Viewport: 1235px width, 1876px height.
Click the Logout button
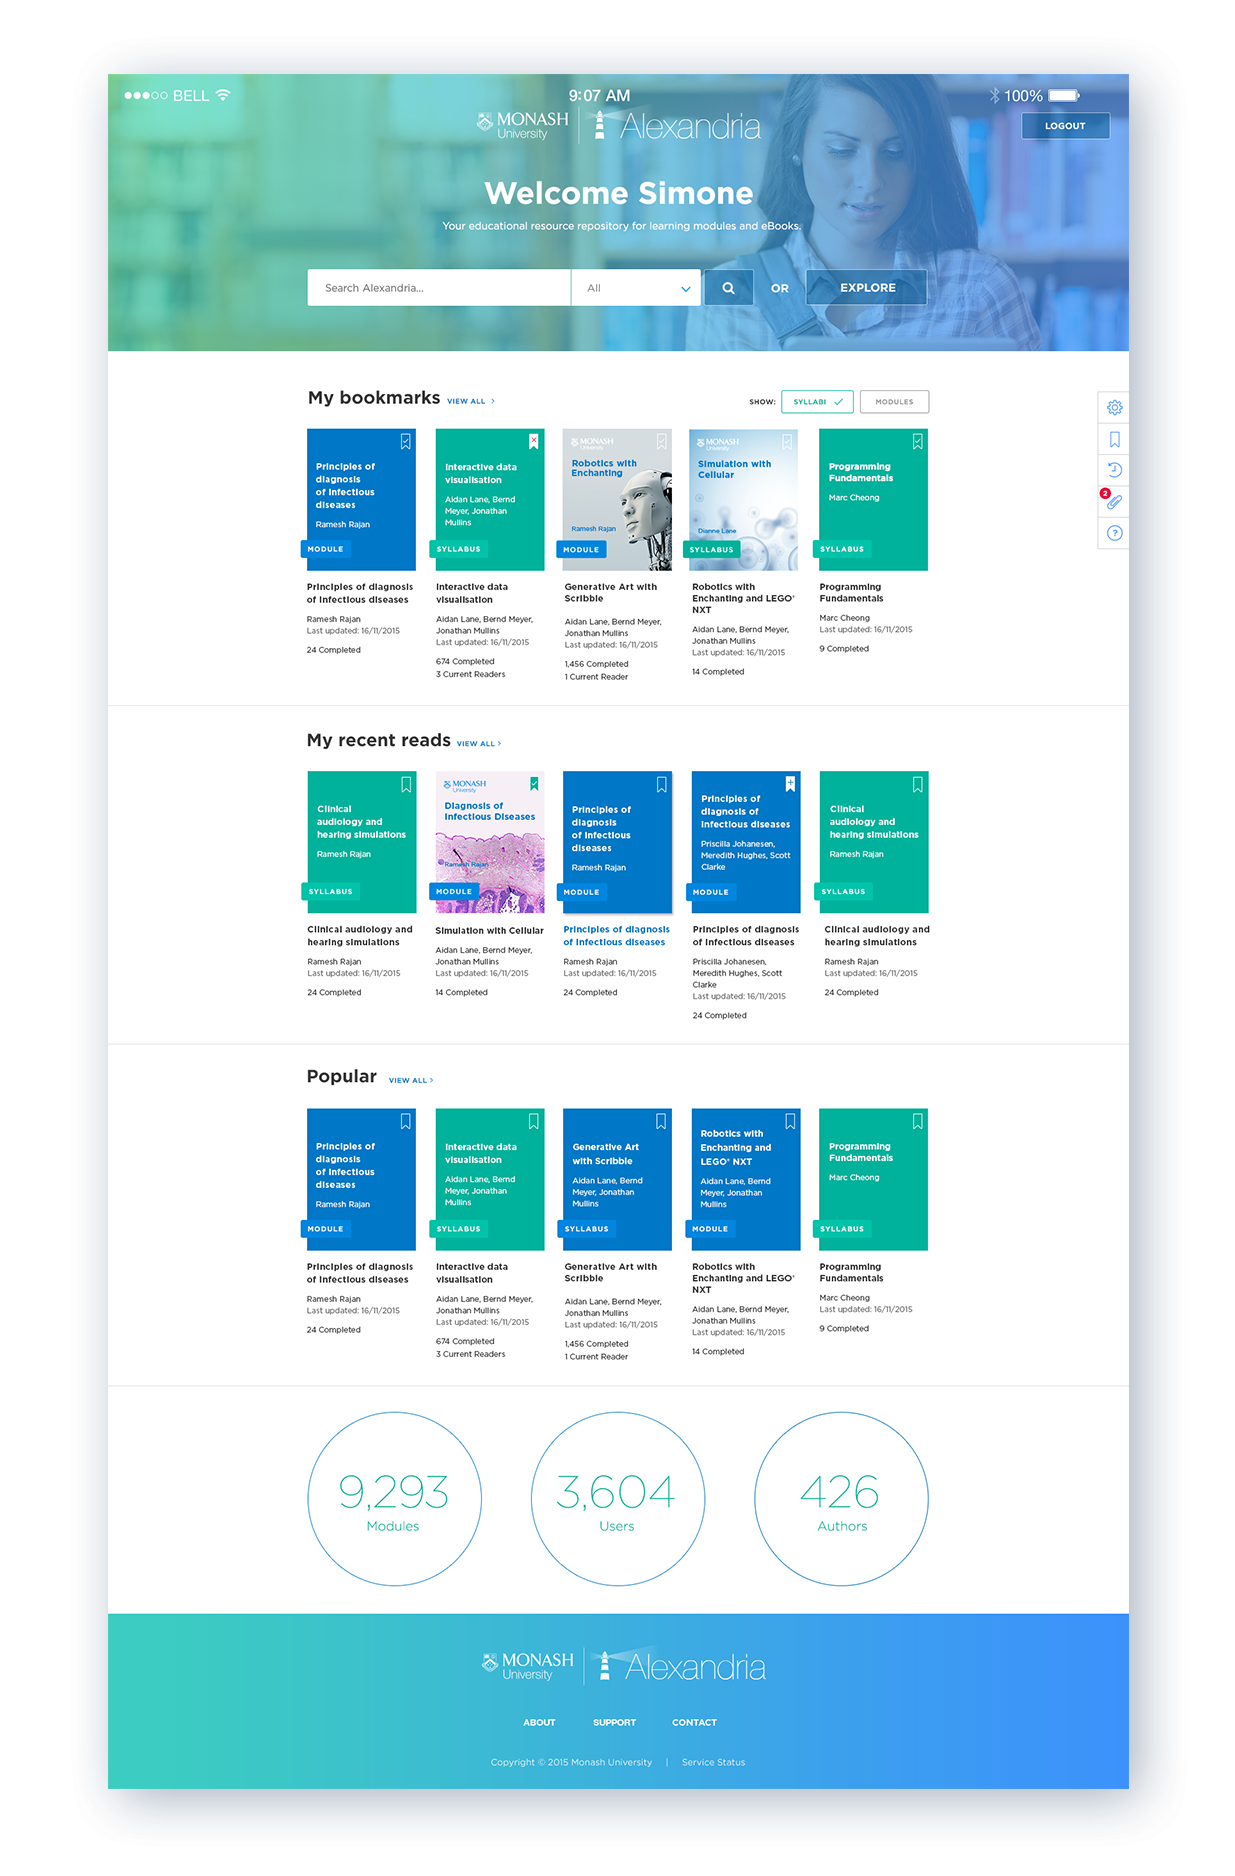(1065, 126)
